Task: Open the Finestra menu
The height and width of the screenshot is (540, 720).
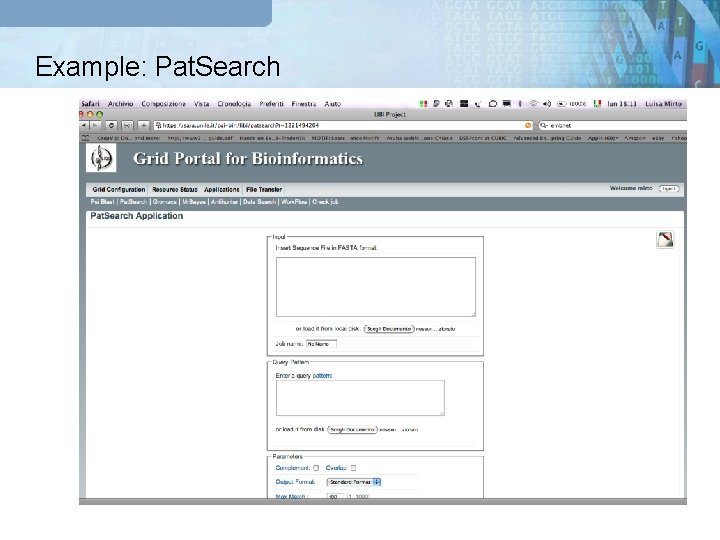Action: (304, 104)
